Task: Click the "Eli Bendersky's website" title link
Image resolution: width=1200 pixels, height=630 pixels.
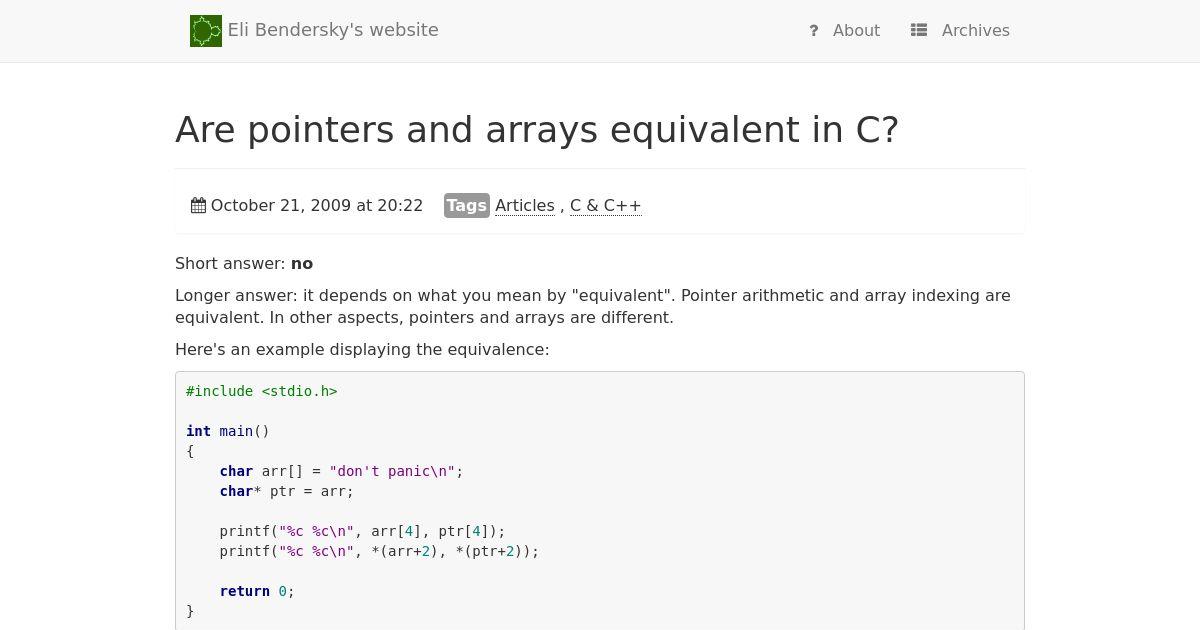Action: point(333,30)
